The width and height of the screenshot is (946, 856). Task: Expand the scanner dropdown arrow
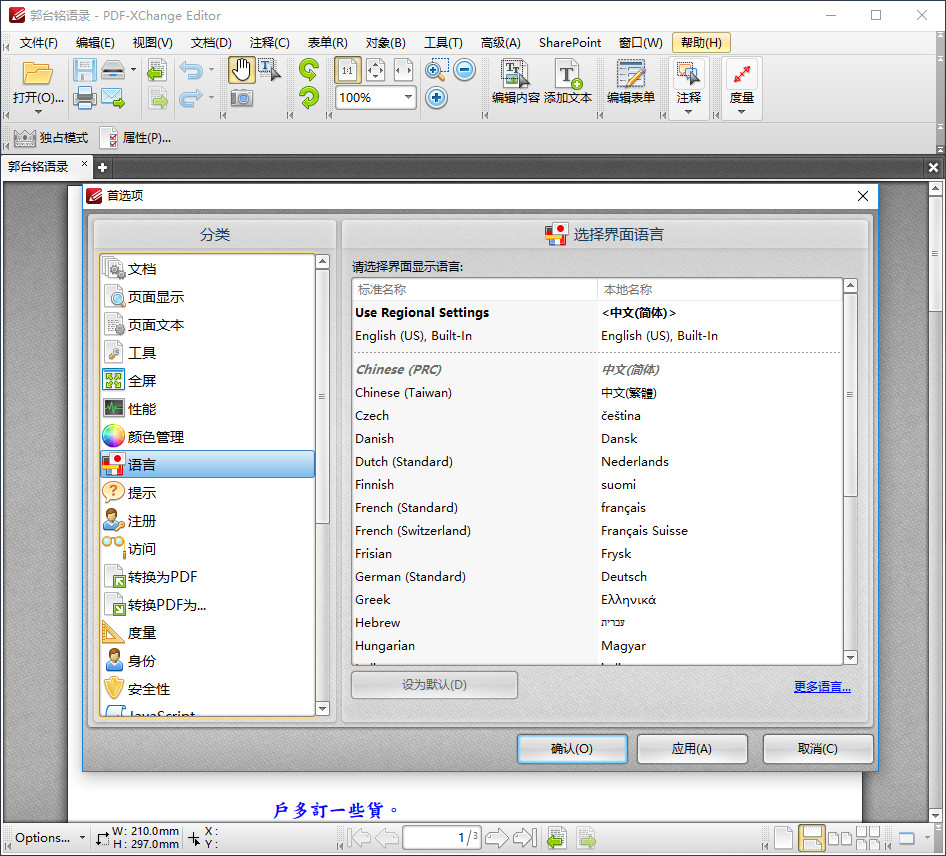pos(133,70)
